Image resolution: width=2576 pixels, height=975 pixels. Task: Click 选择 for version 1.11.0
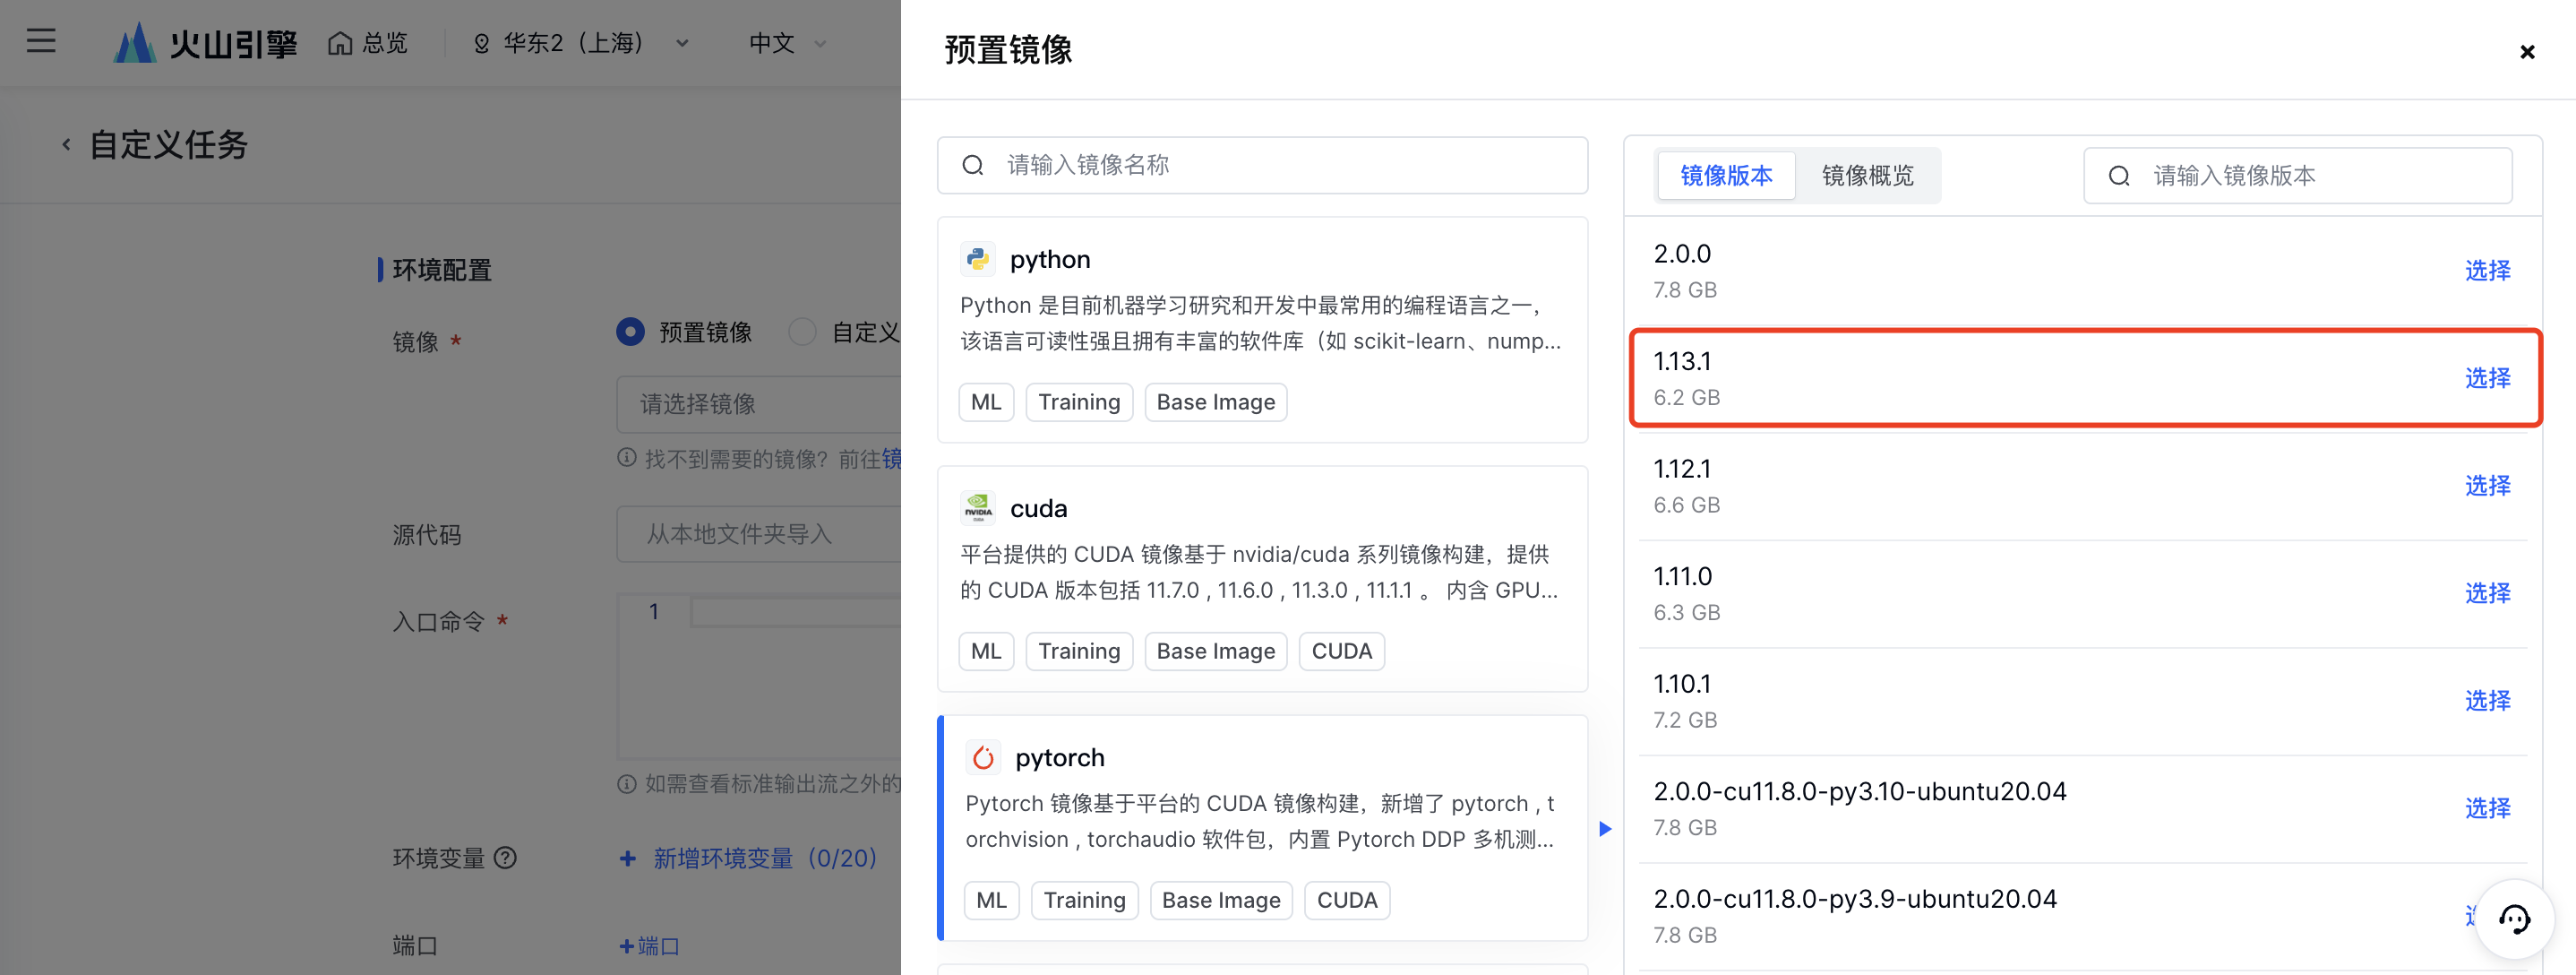coord(2487,593)
